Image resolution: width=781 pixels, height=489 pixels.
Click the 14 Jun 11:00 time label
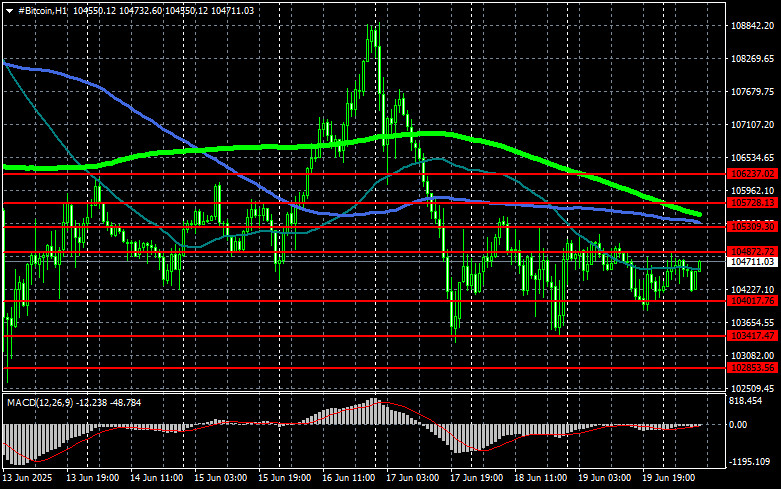156,478
